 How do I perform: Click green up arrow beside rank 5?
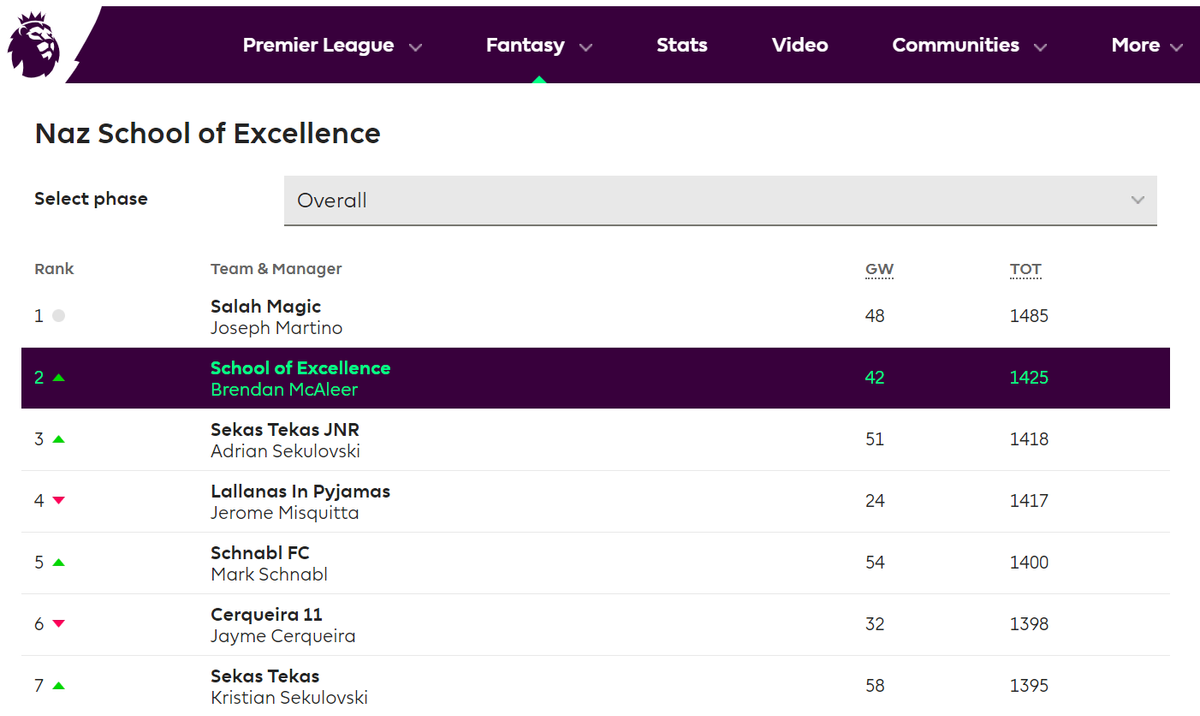coord(58,563)
